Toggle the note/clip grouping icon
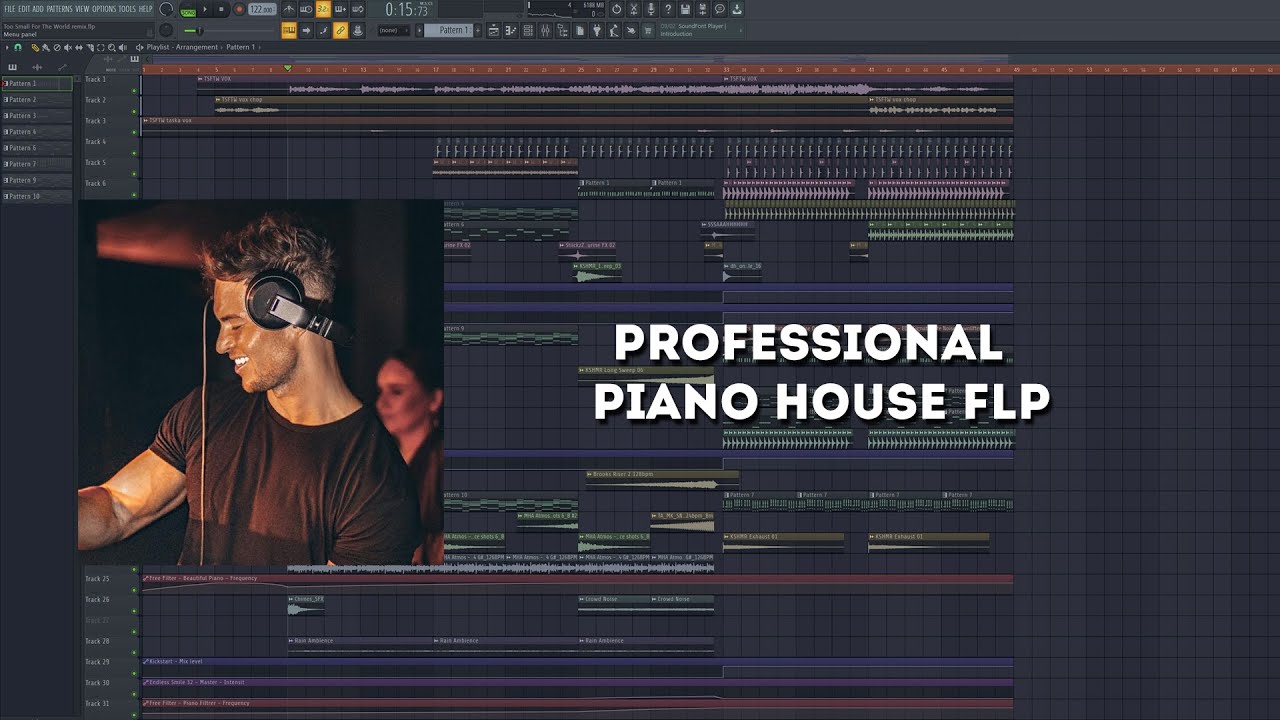Viewport: 1280px width, 720px height. 323,30
